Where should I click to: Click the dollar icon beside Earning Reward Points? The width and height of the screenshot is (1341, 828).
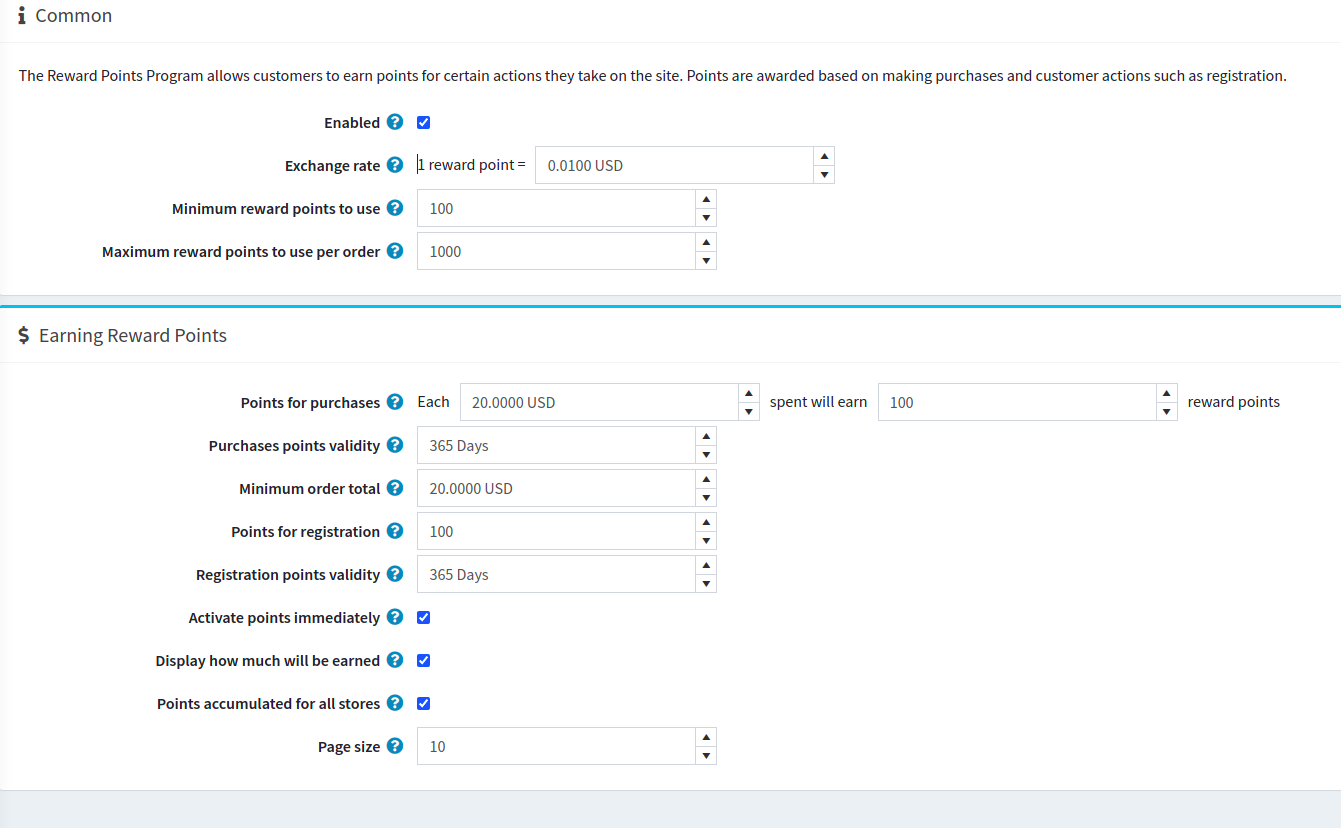23,335
